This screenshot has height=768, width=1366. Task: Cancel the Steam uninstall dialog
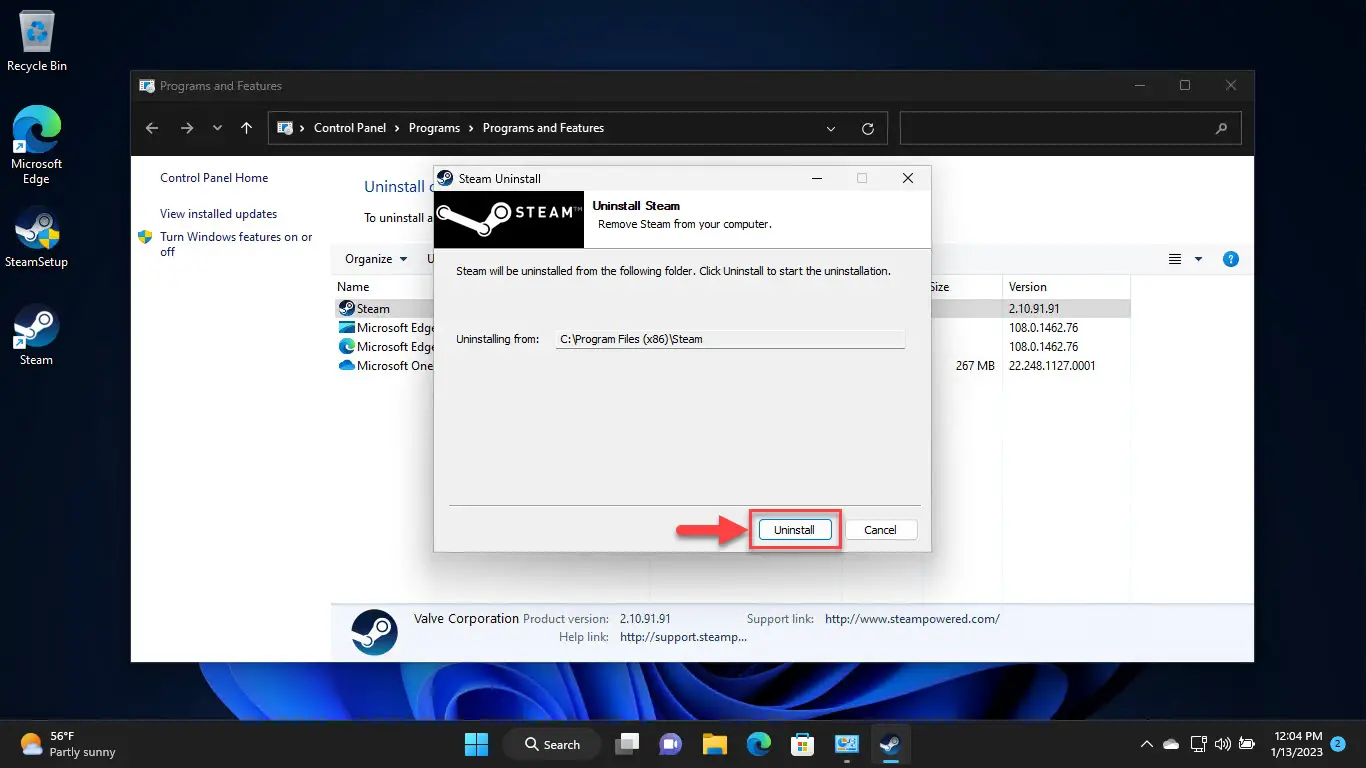880,530
